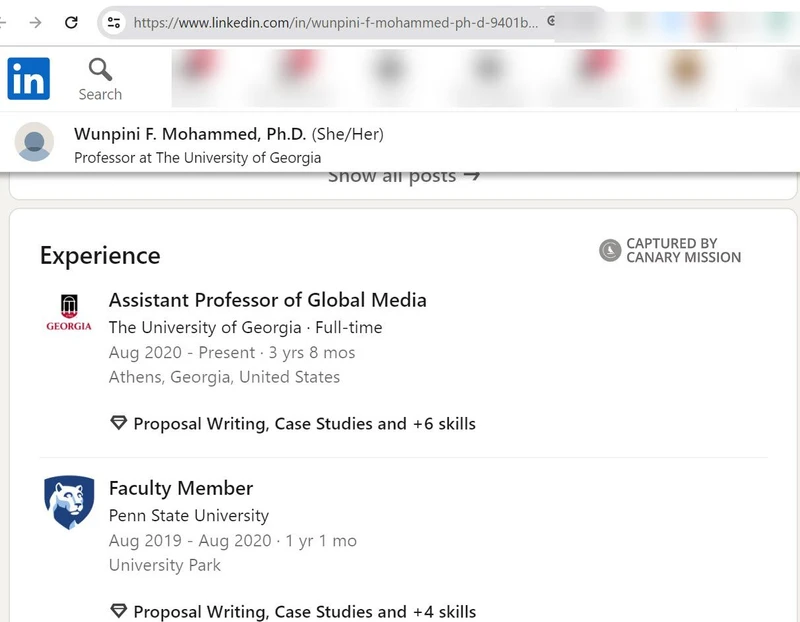Click the skills diamond icon under Assistant Professor
The image size is (800, 622).
(120, 423)
